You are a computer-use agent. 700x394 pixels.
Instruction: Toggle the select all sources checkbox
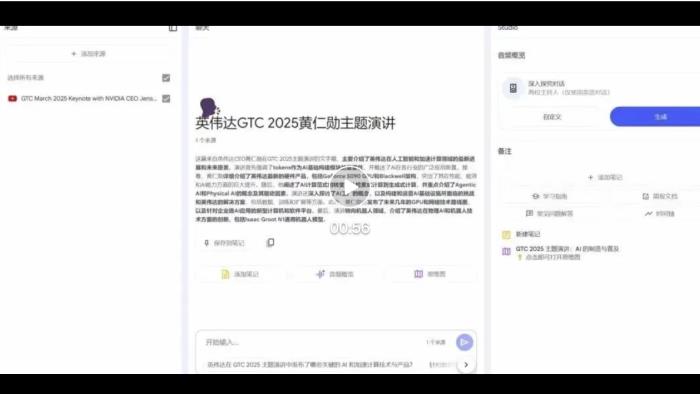(x=166, y=78)
